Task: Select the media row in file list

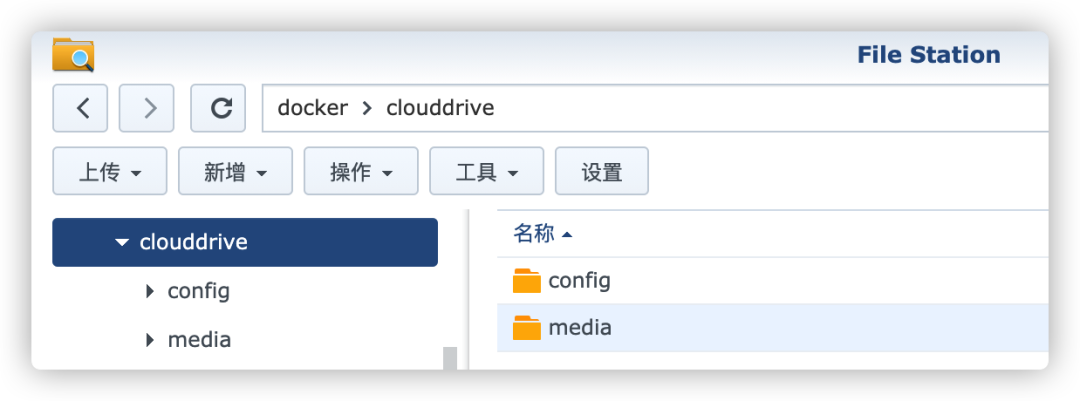Action: 773,328
